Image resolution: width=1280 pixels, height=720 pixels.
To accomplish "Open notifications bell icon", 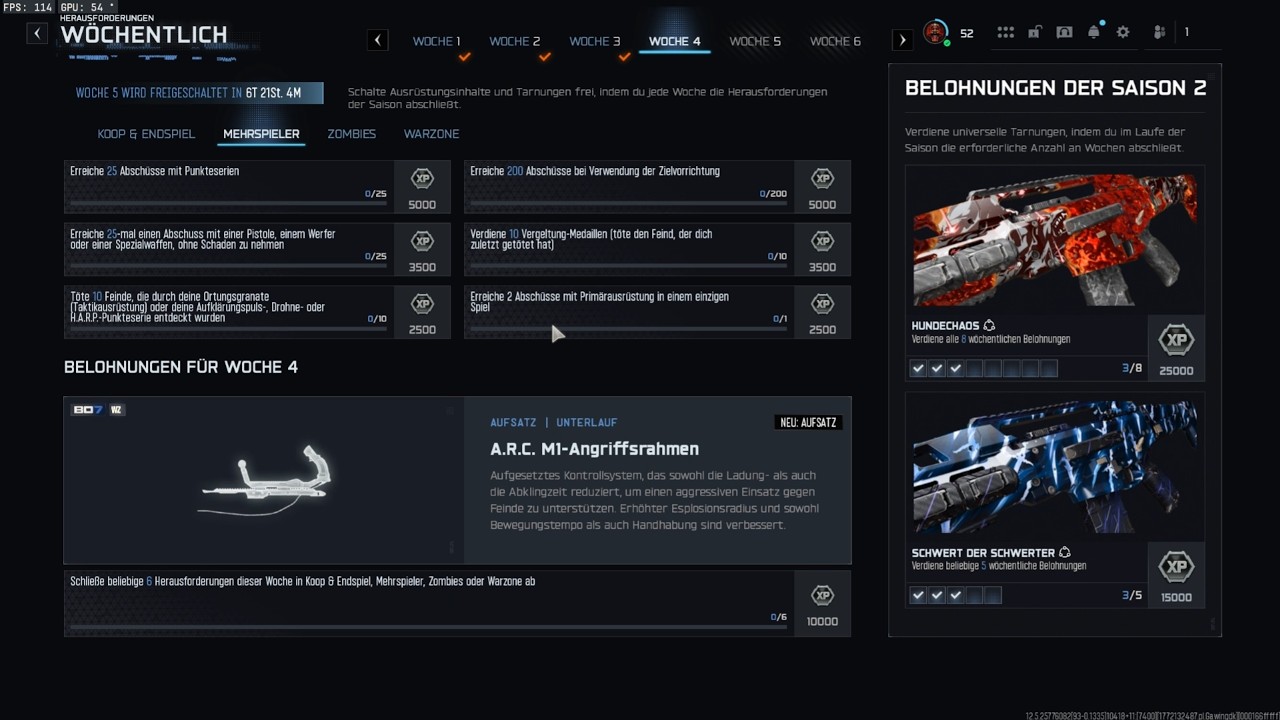I will (1094, 32).
